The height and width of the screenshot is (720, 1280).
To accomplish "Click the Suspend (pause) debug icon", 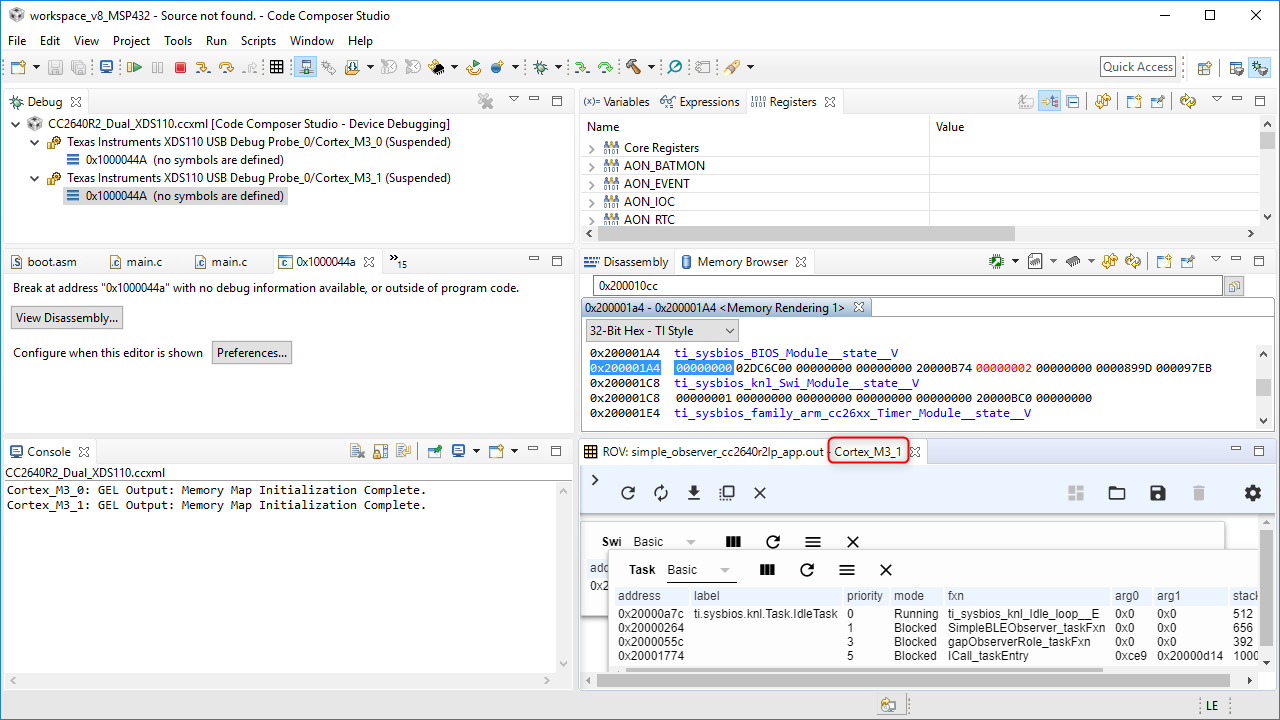I will click(157, 66).
